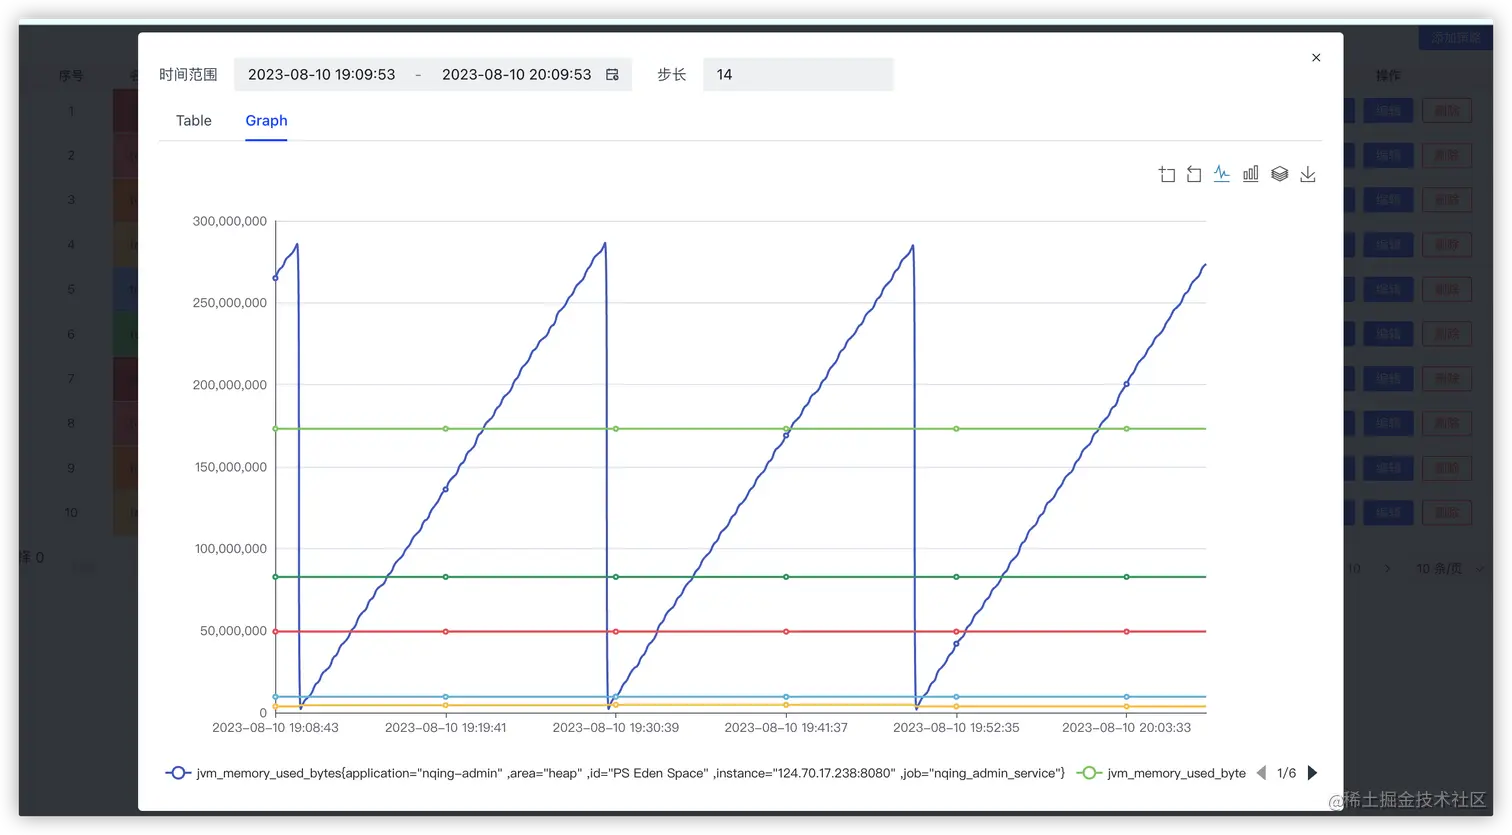
Task: Edit start time 2023-08-10 19:09:53
Action: point(322,74)
